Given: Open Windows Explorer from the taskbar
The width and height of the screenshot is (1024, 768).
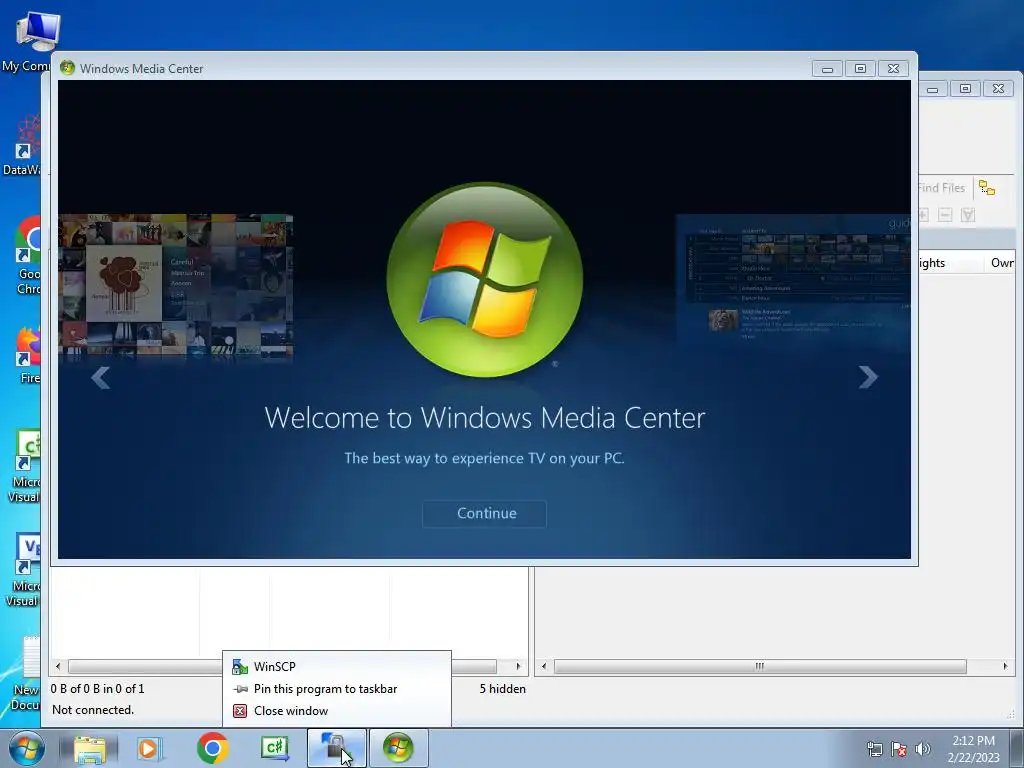Looking at the screenshot, I should (89, 749).
